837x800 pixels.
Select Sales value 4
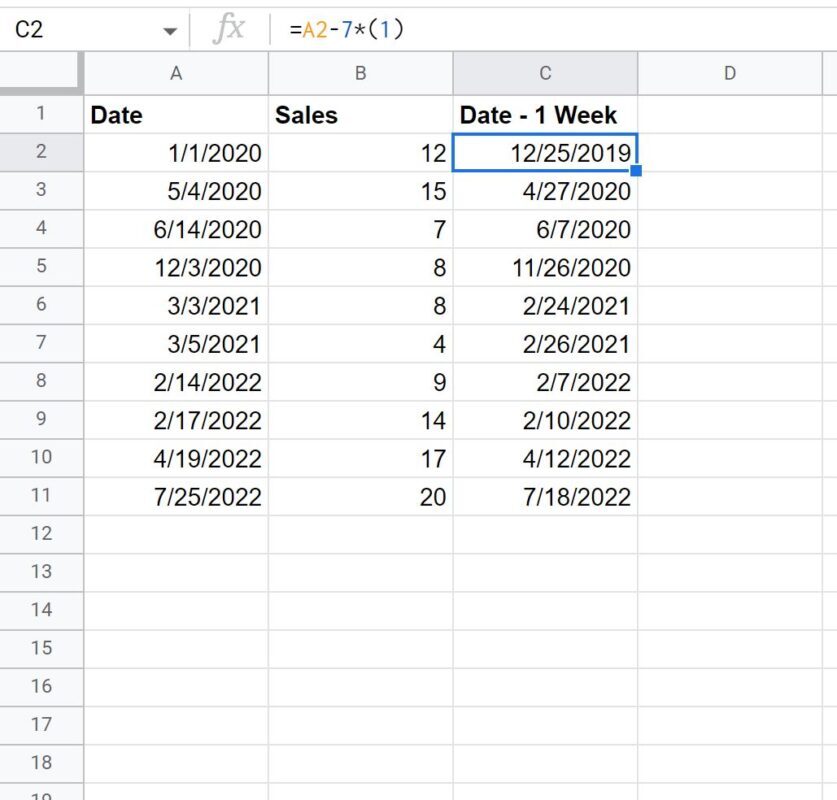tap(361, 344)
